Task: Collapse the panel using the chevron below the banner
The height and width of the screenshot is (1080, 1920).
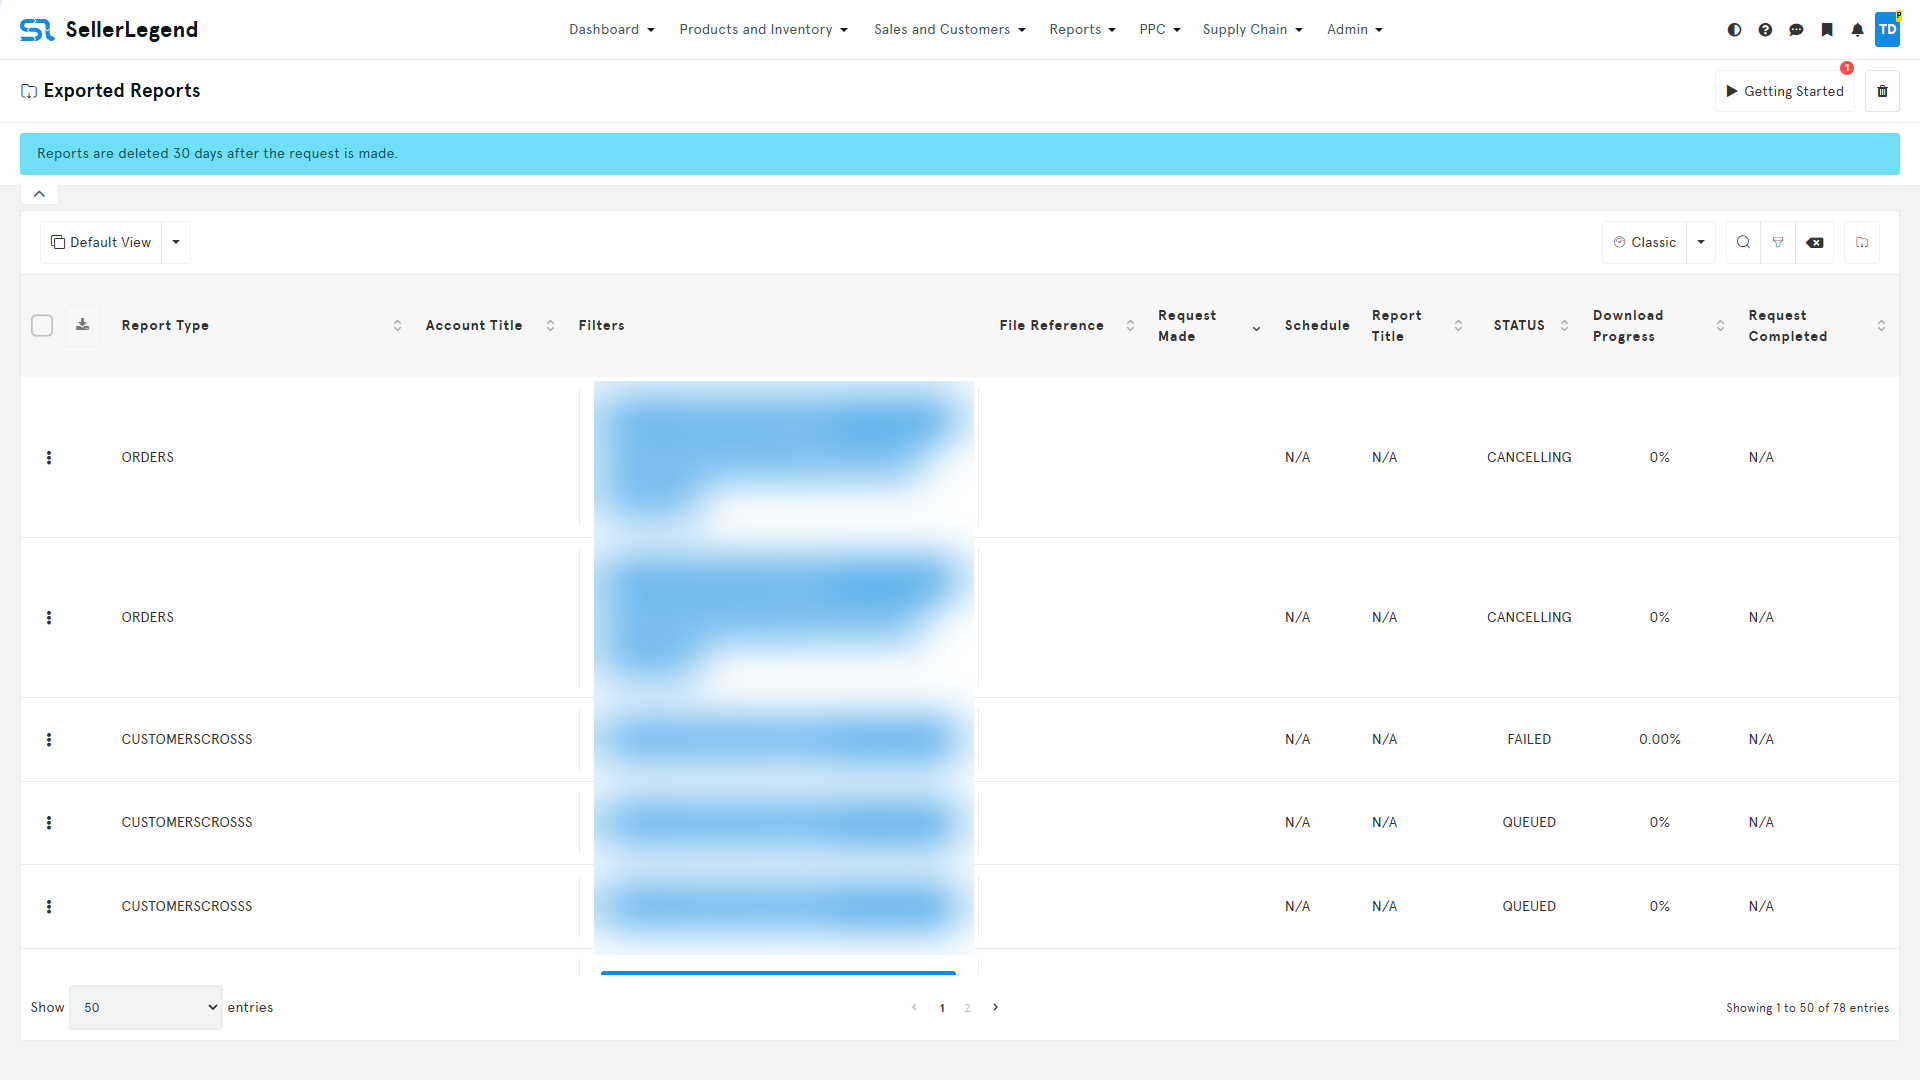Action: pos(39,193)
